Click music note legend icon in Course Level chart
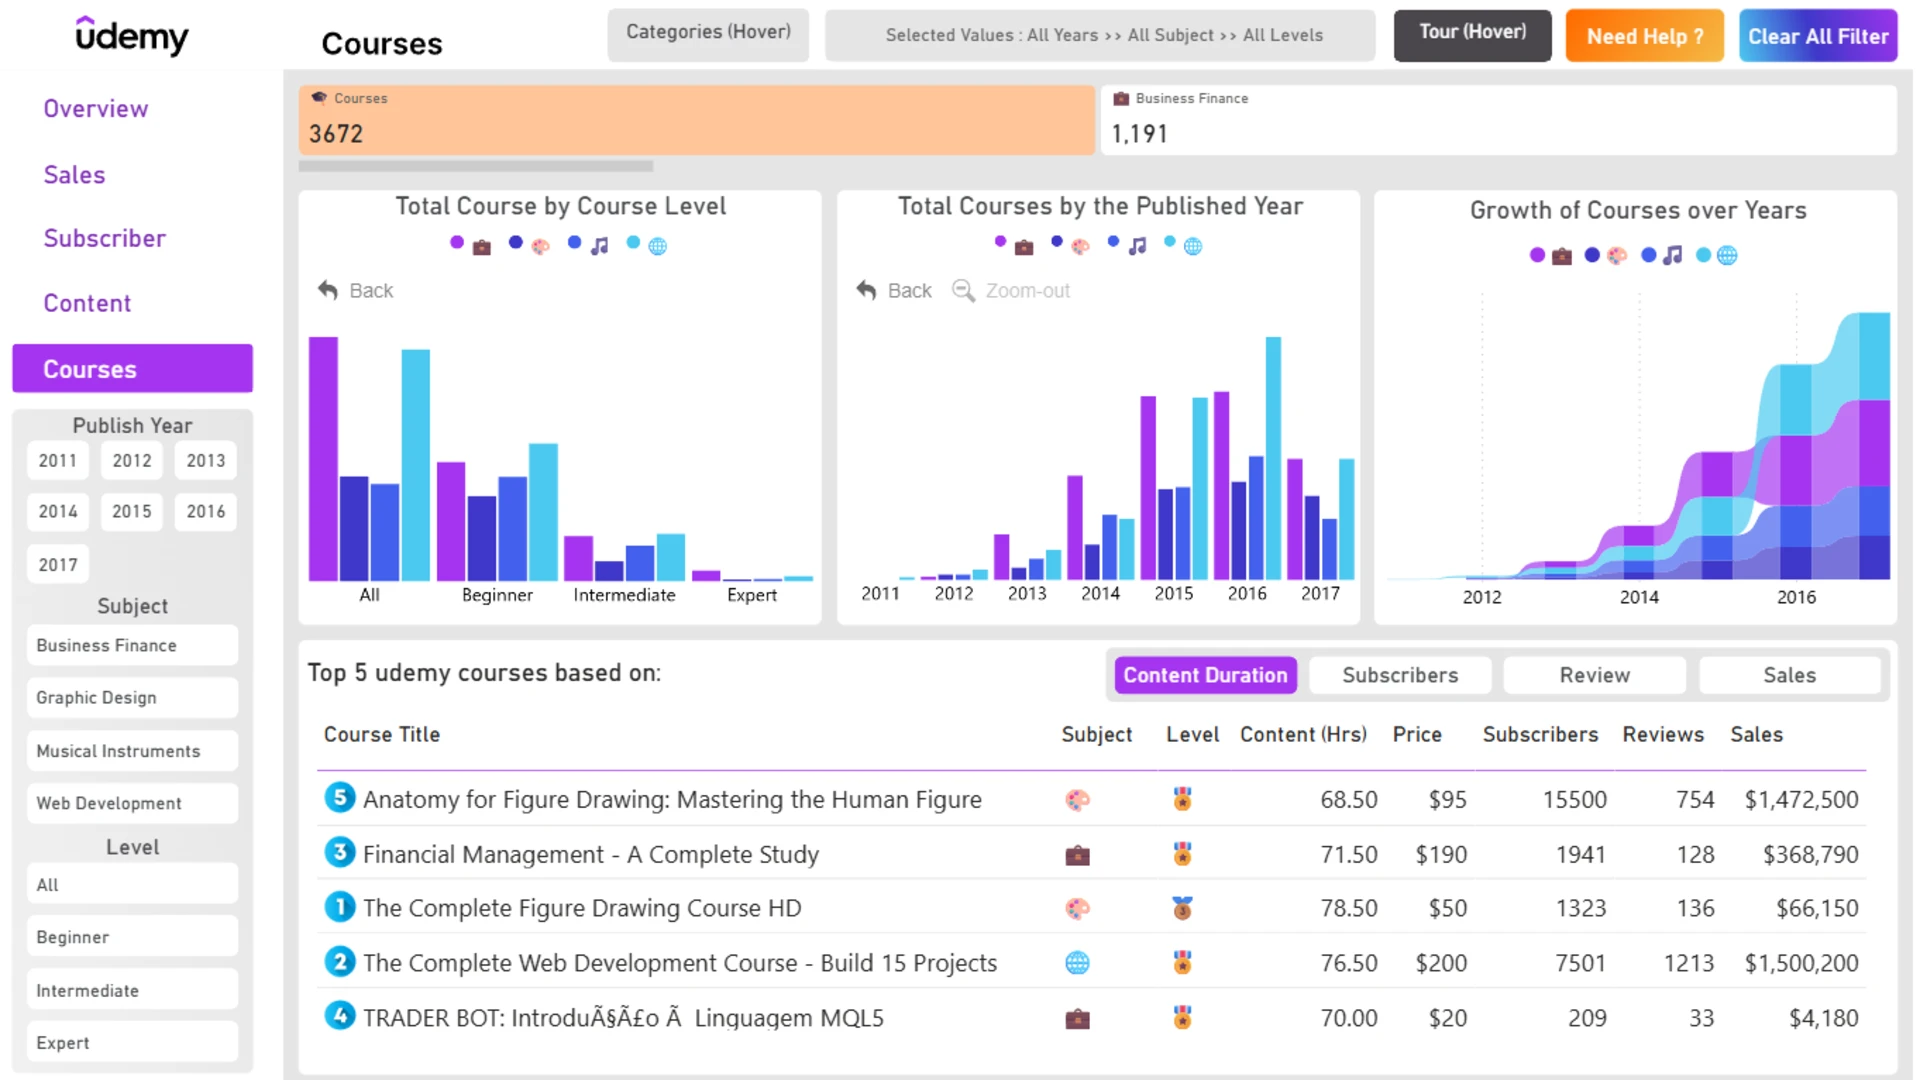This screenshot has height=1080, width=1920. [599, 246]
